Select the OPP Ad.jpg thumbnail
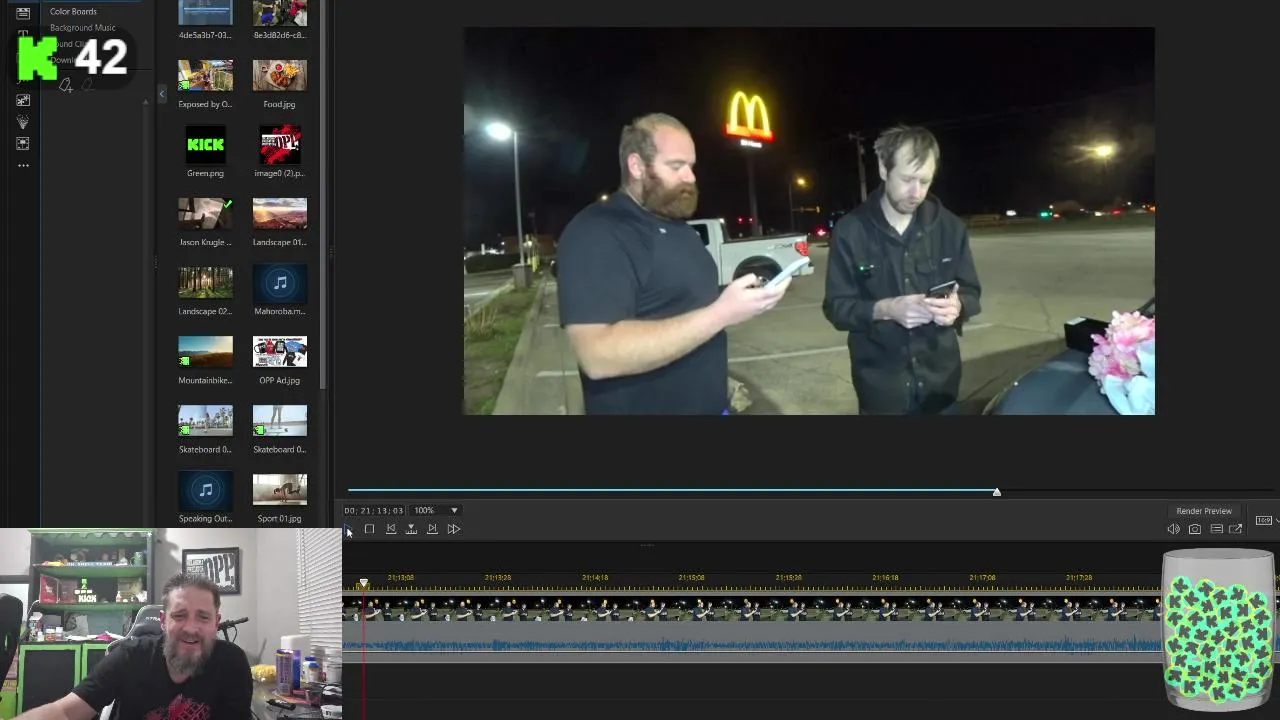 pyautogui.click(x=280, y=352)
